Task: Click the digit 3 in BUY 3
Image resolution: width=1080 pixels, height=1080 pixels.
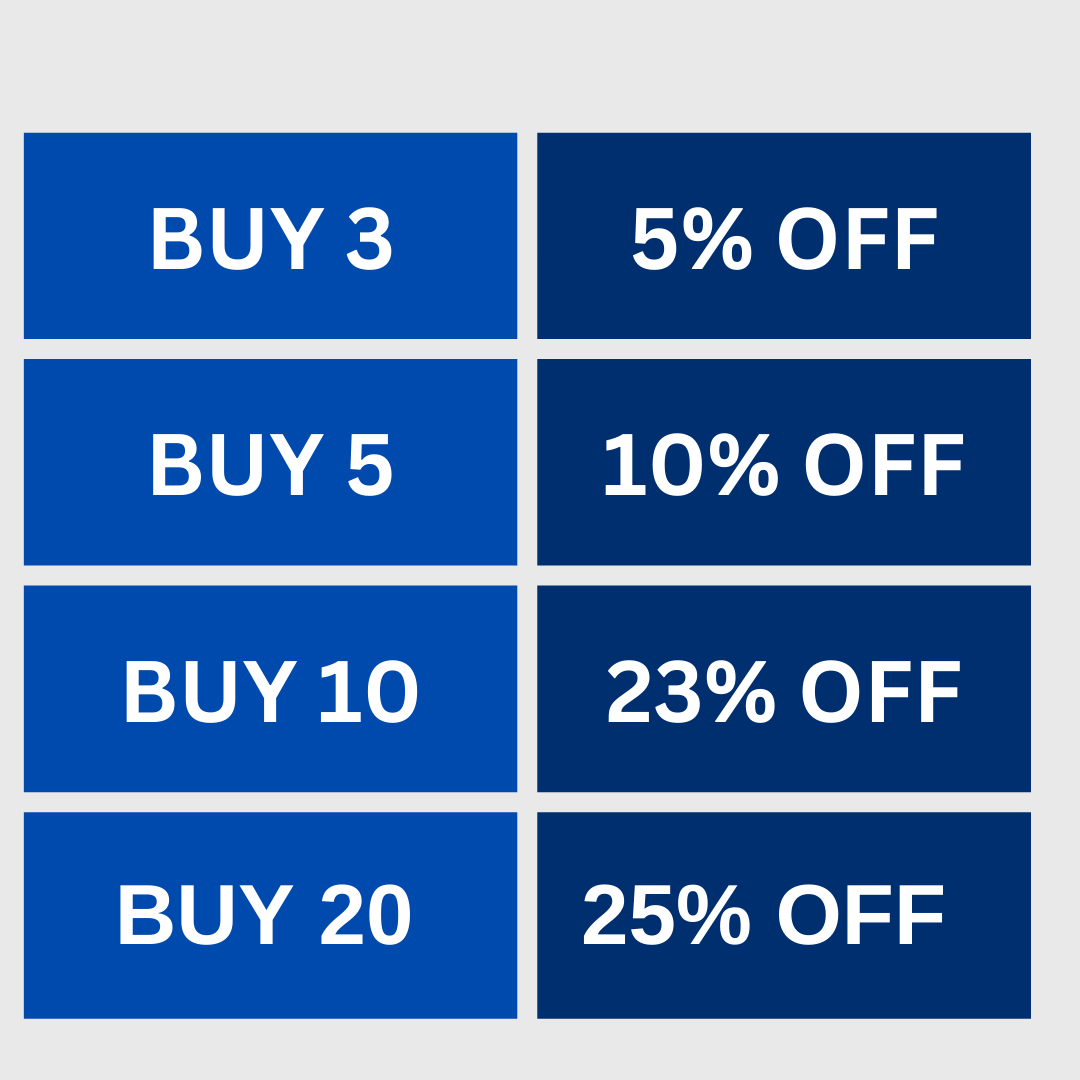Action: 369,238
